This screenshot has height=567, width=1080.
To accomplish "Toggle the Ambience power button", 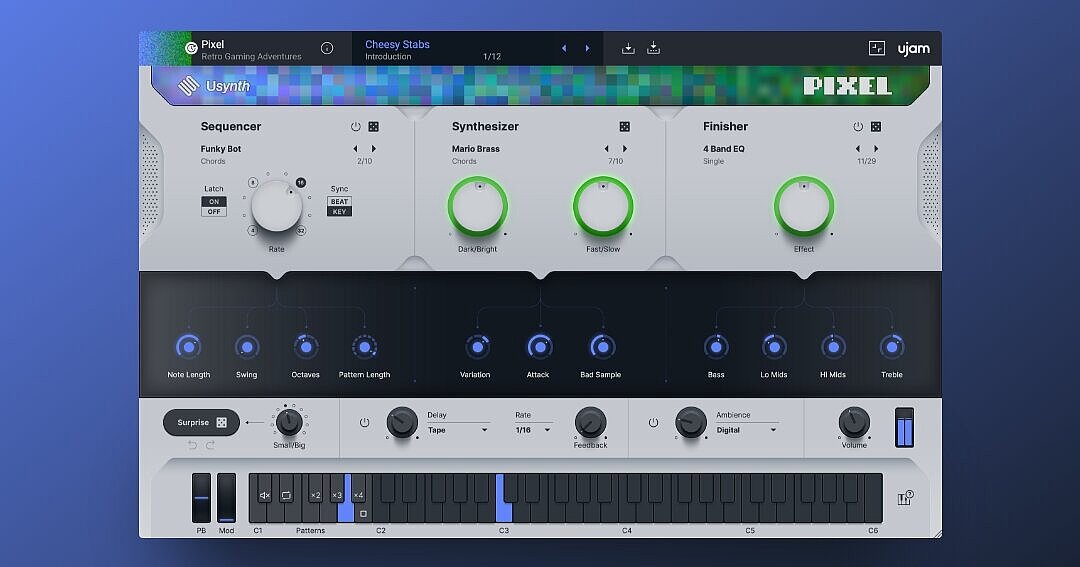I will point(653,422).
